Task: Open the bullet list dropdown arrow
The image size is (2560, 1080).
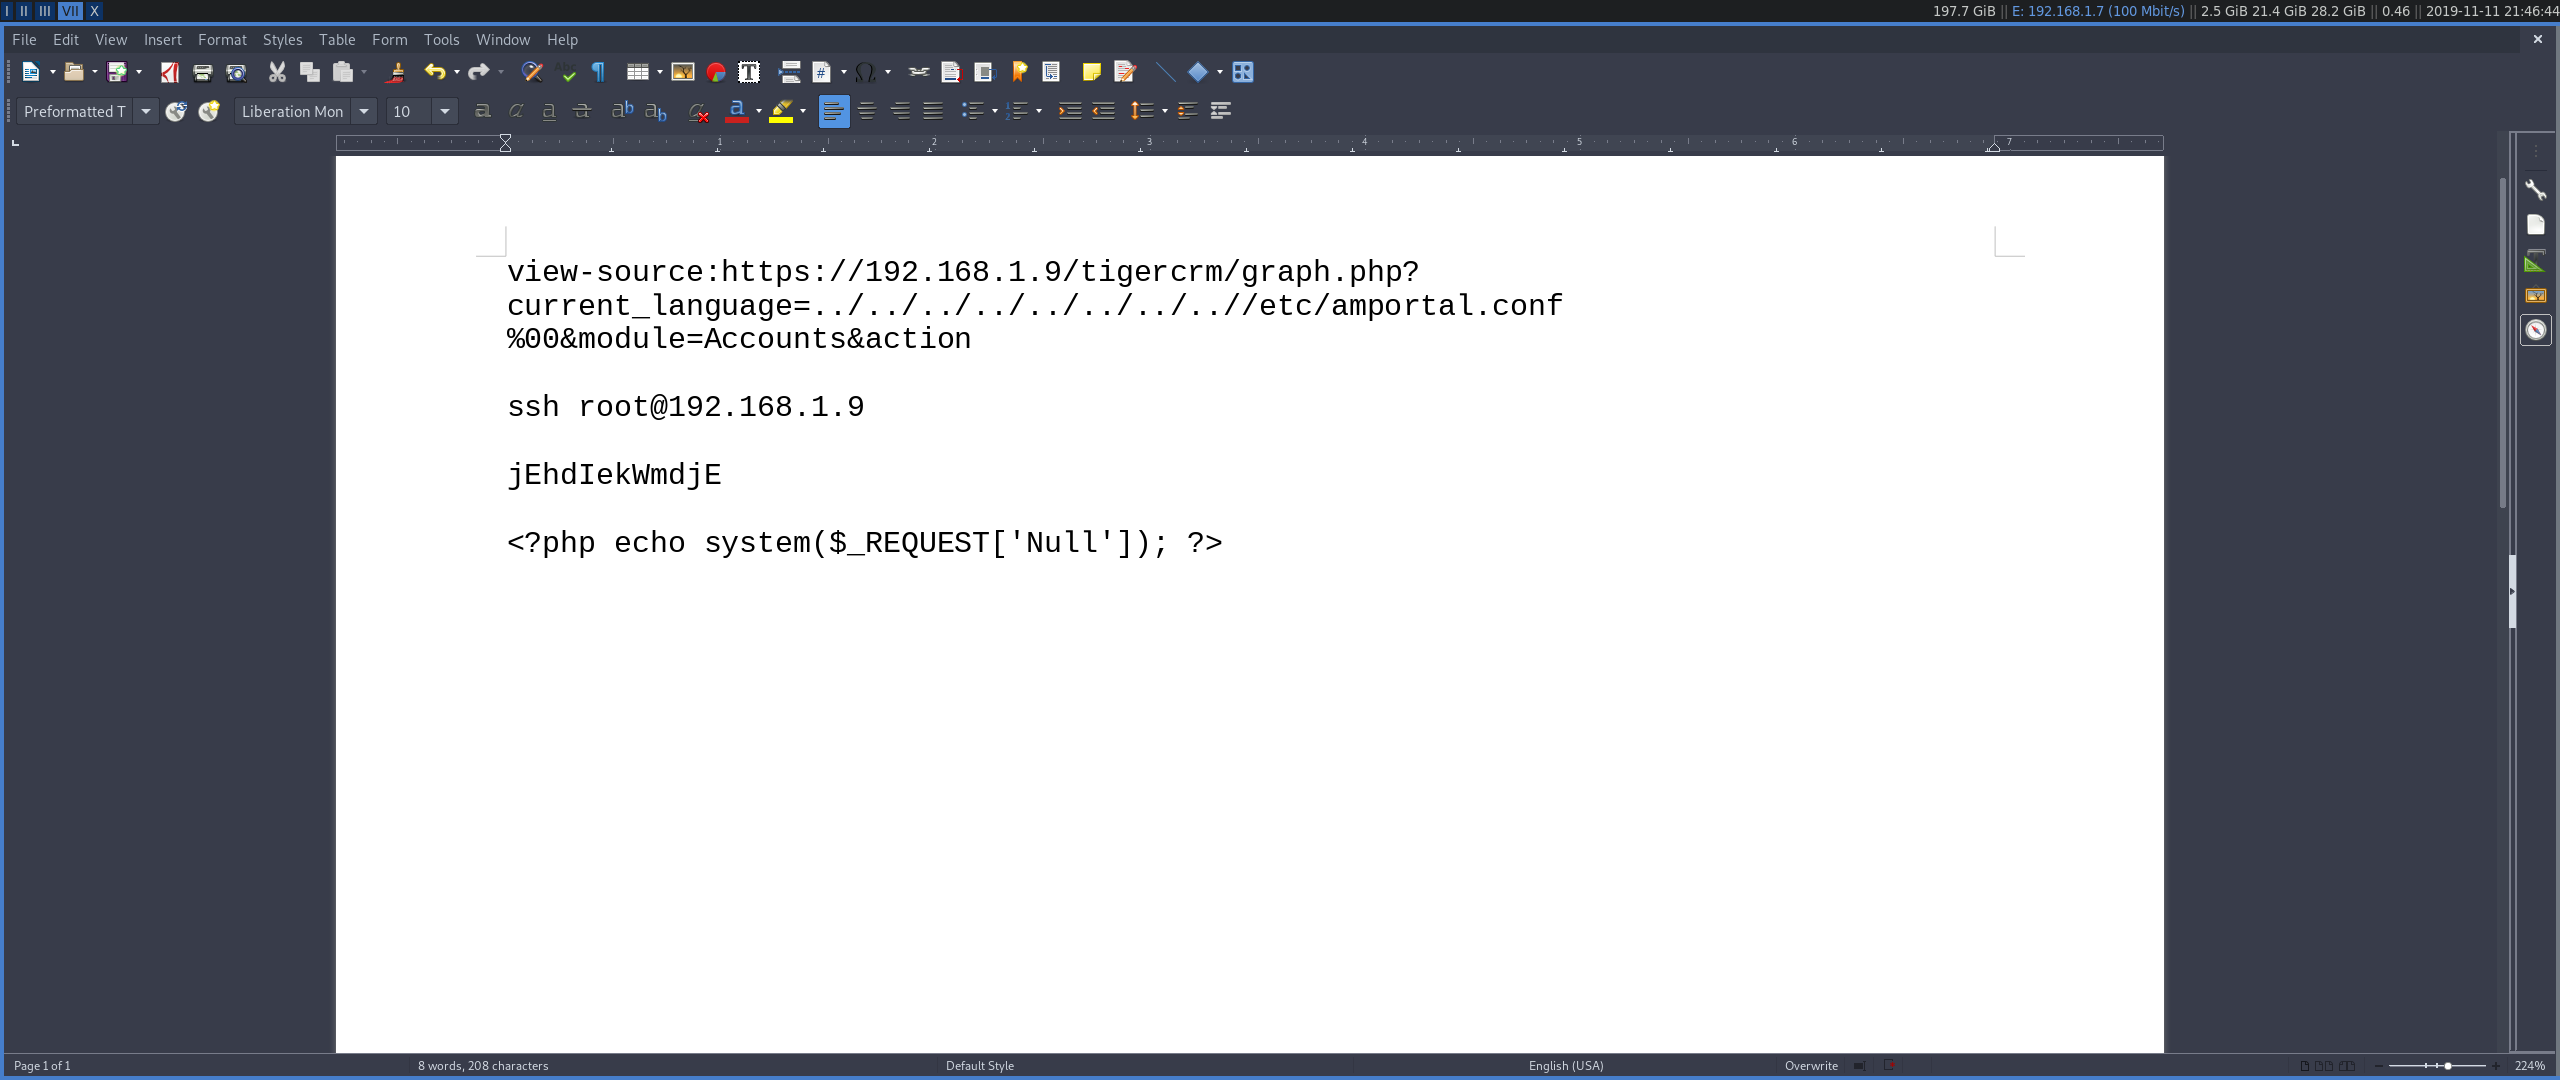Action: [x=995, y=111]
